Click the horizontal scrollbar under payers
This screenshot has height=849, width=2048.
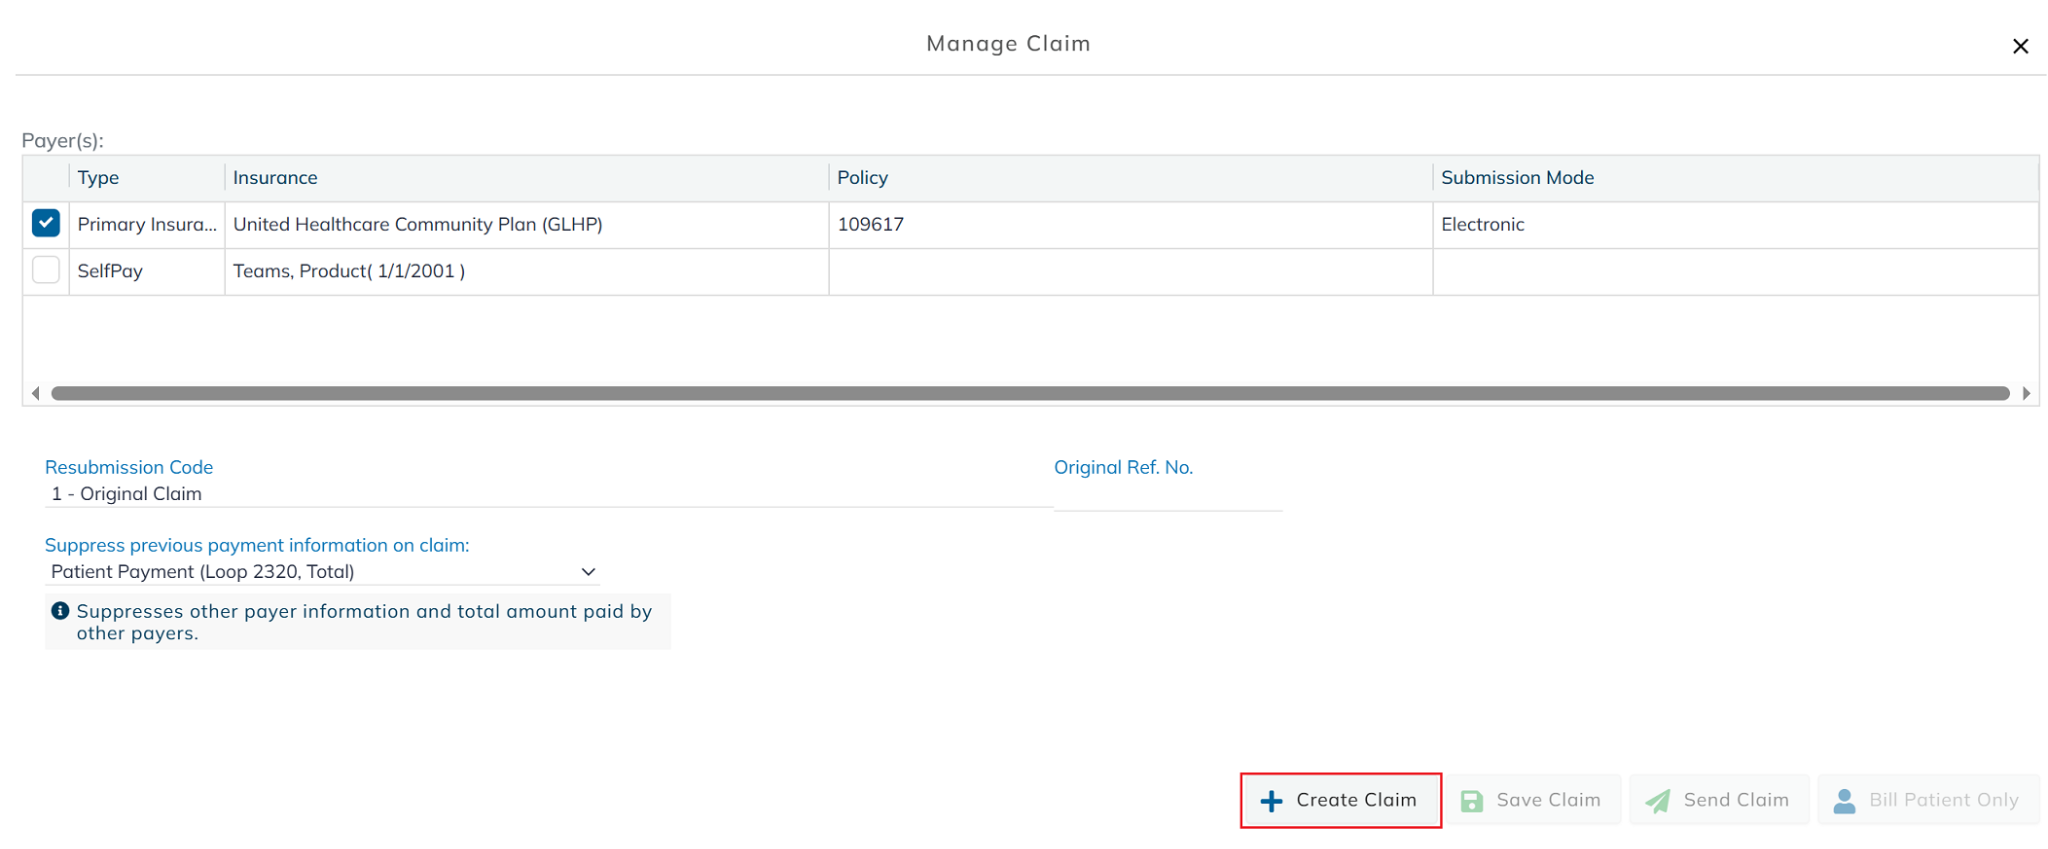1030,394
